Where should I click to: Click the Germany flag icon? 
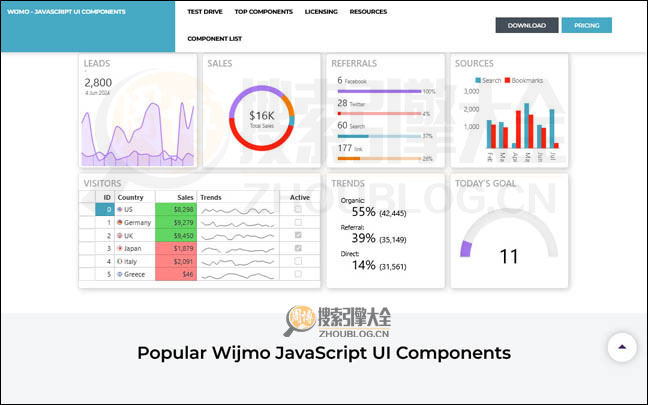point(120,222)
